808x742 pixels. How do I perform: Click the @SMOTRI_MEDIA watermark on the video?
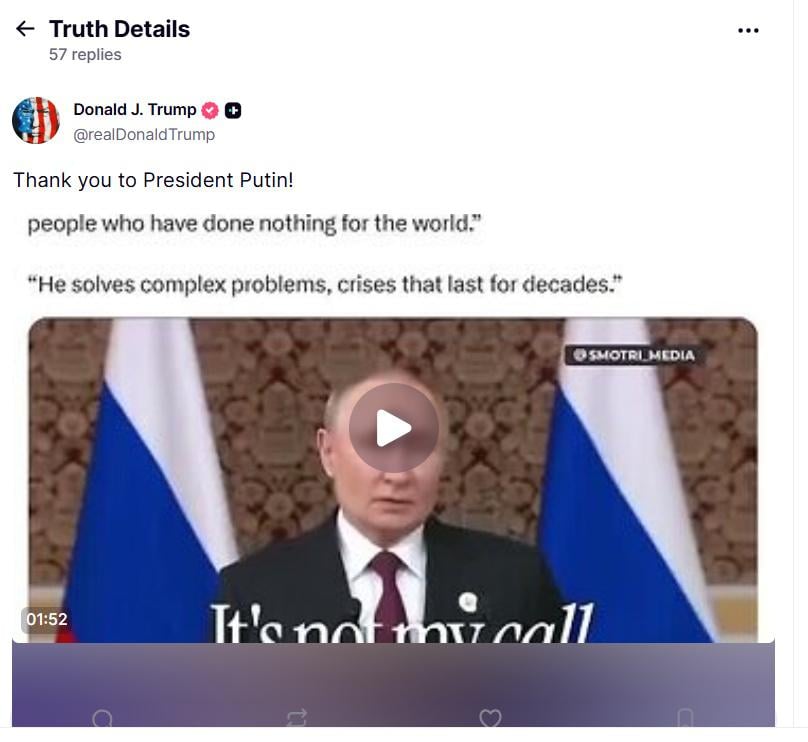click(x=634, y=355)
